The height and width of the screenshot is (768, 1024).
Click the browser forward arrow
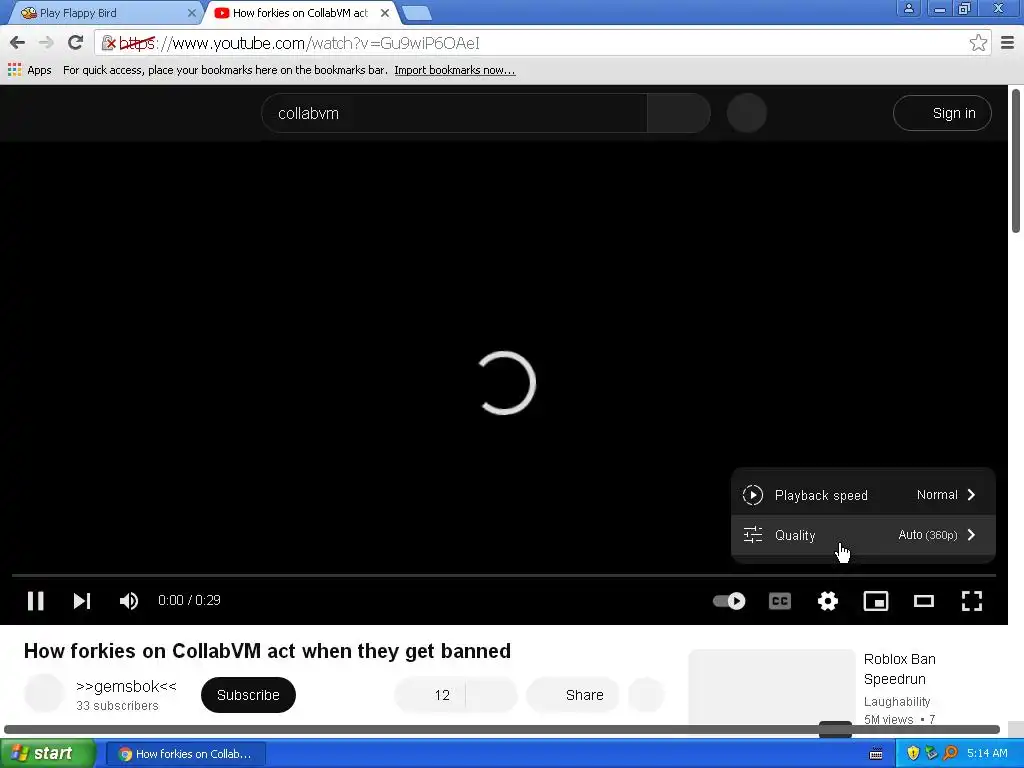click(x=46, y=43)
